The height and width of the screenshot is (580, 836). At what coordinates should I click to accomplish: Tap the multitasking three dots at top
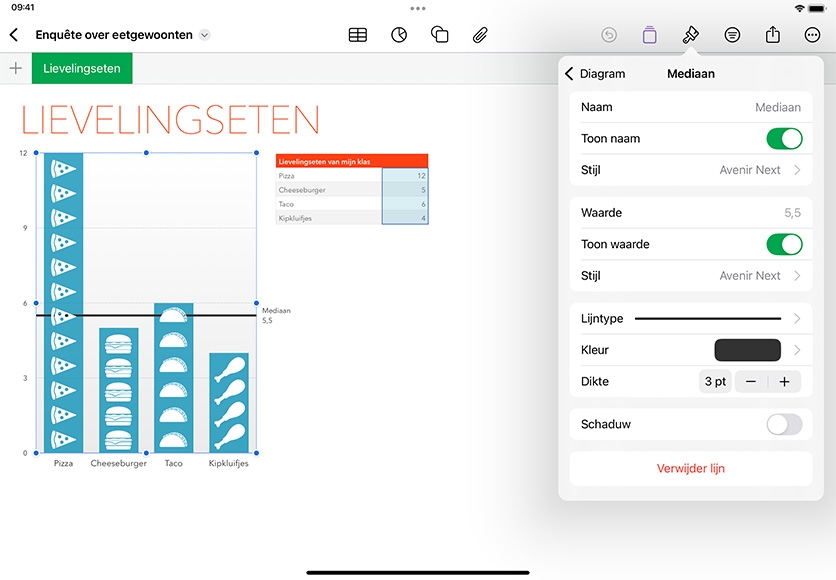[418, 9]
